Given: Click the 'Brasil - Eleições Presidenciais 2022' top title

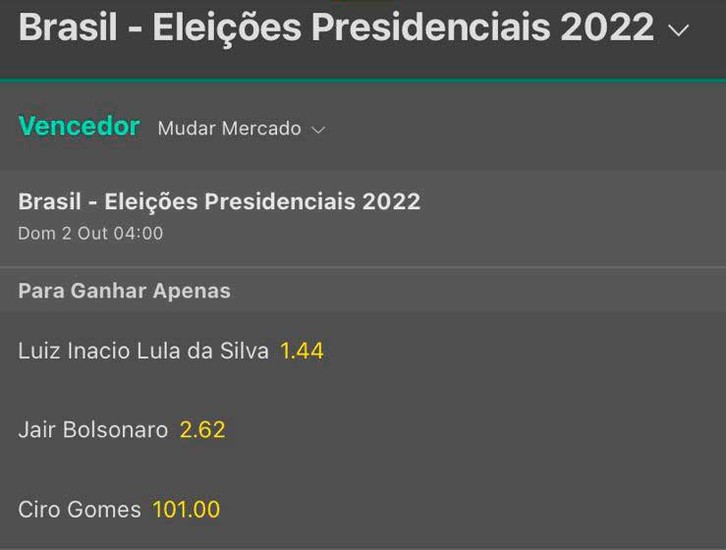Looking at the screenshot, I should click(x=336, y=28).
